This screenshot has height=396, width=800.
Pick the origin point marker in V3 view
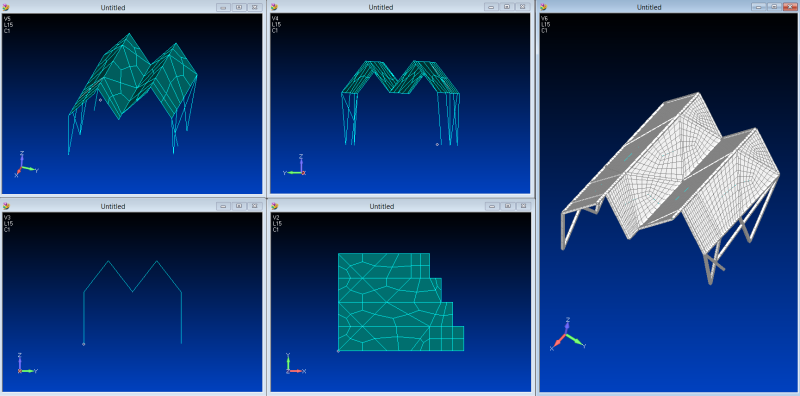click(x=84, y=344)
